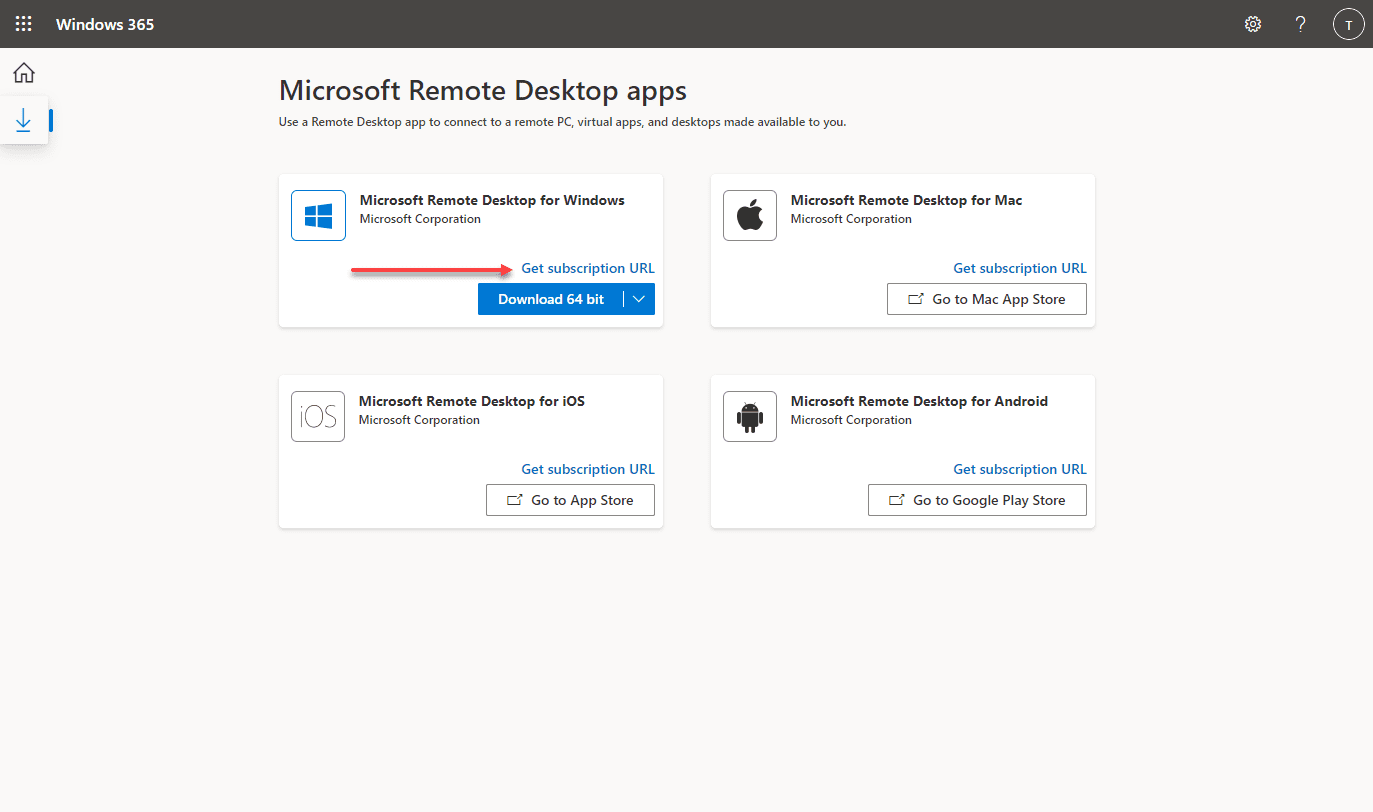Get subscription URL for Windows

tap(587, 267)
